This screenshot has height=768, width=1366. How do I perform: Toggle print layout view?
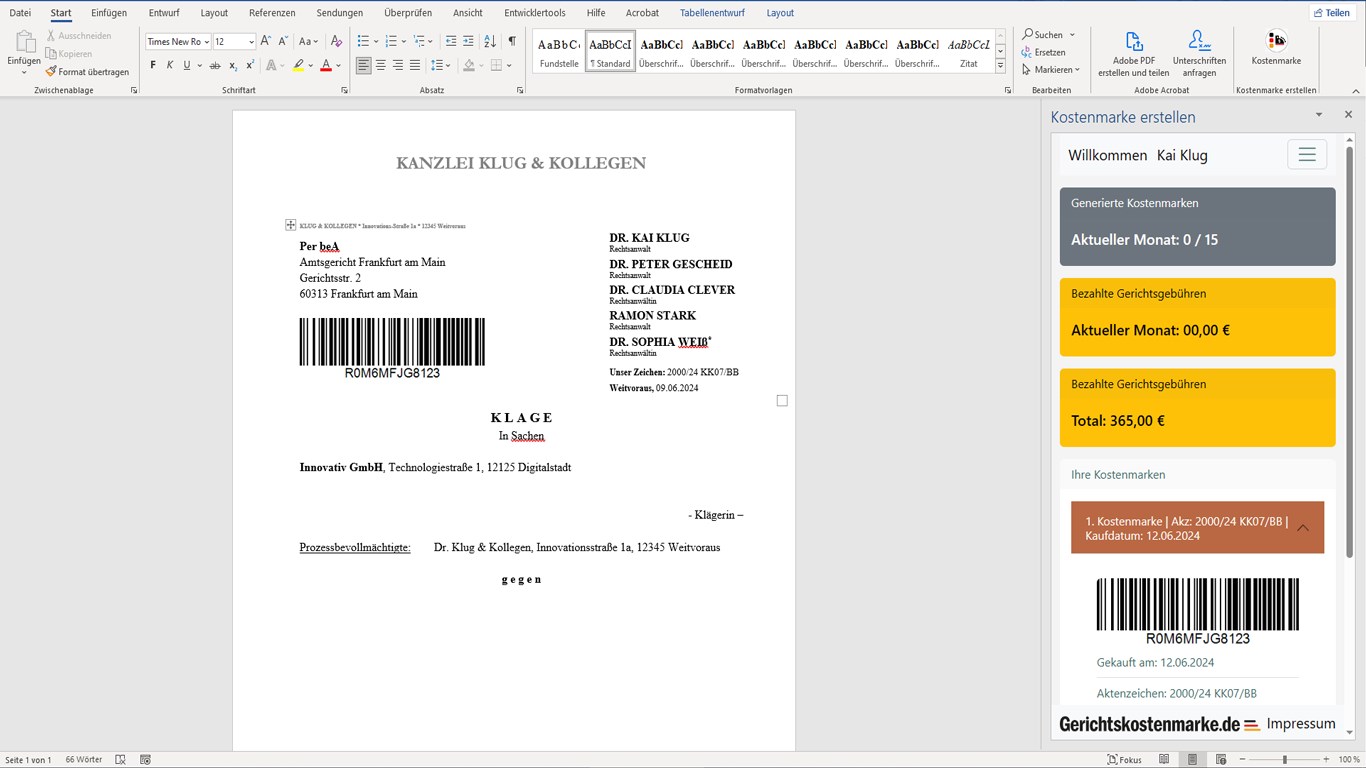1192,760
